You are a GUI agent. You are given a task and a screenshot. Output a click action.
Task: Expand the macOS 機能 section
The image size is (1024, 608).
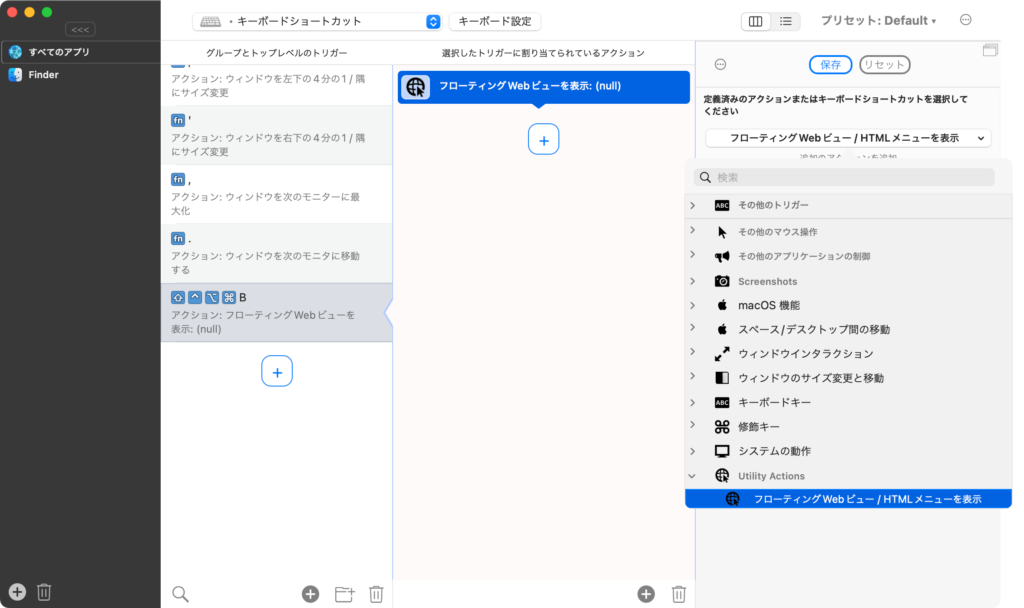click(x=691, y=305)
